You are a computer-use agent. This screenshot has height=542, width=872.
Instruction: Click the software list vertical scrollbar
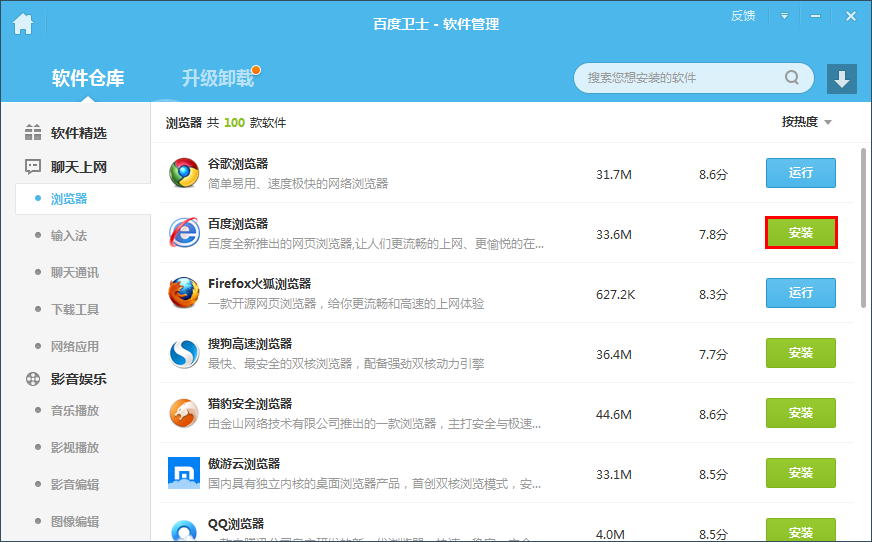pyautogui.click(x=863, y=228)
